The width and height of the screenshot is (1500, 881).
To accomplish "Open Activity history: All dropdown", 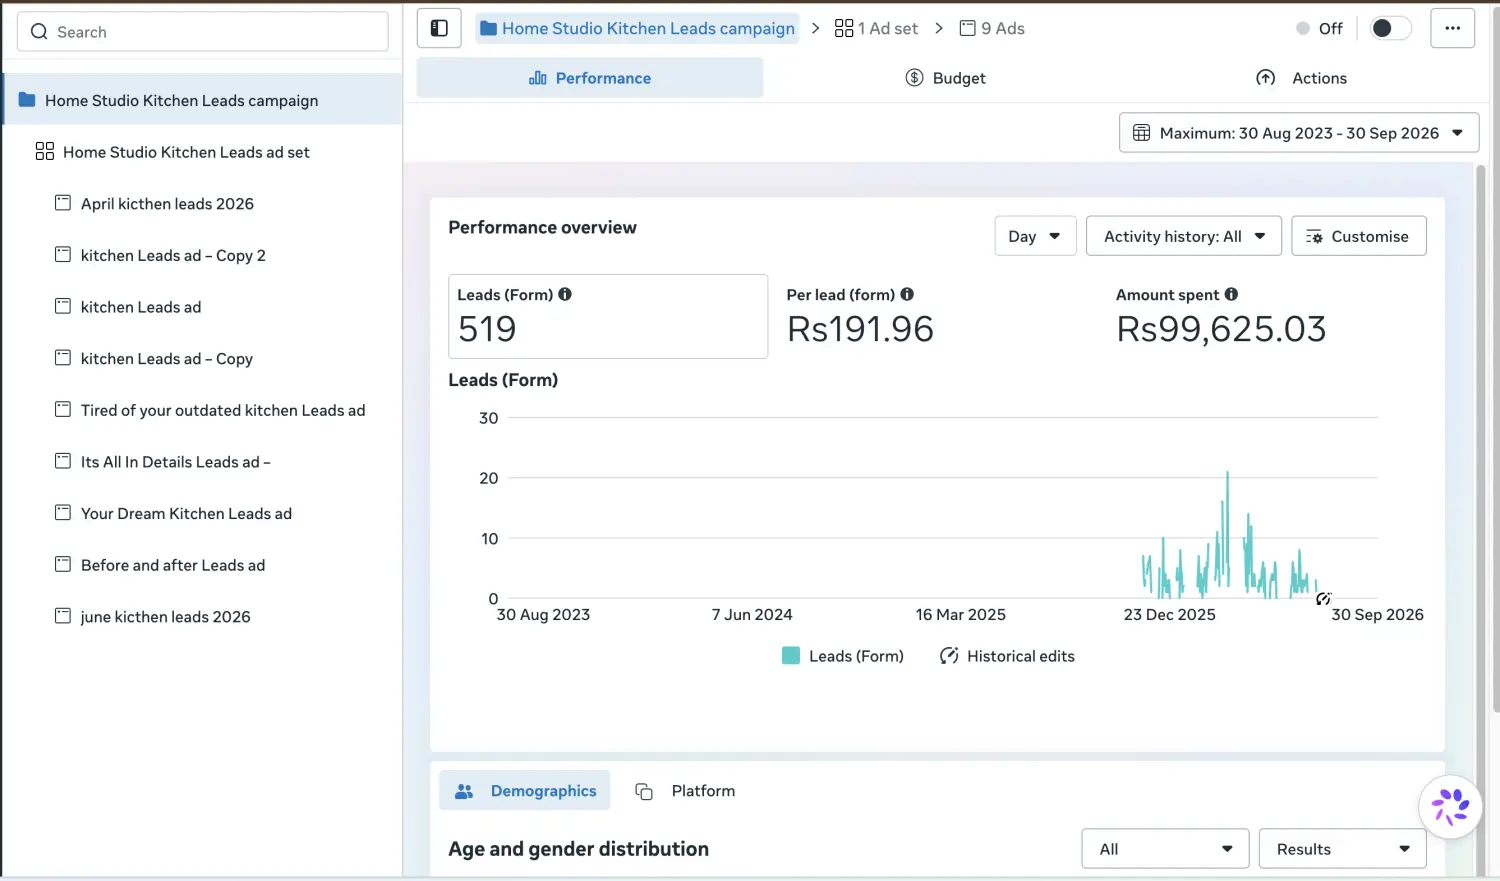I will click(x=1184, y=236).
